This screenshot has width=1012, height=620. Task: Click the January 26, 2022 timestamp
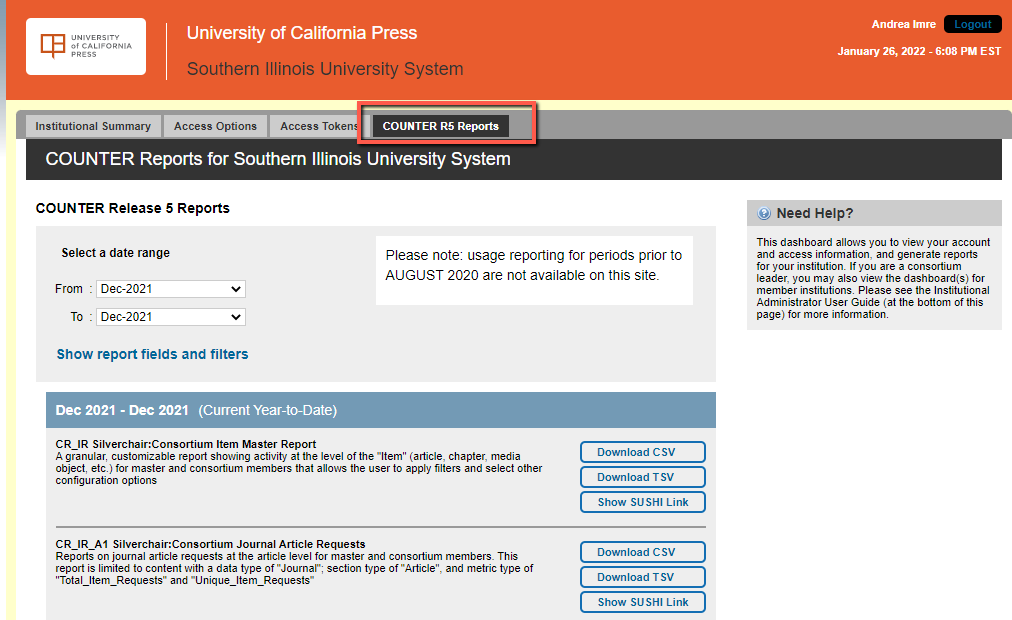919,52
